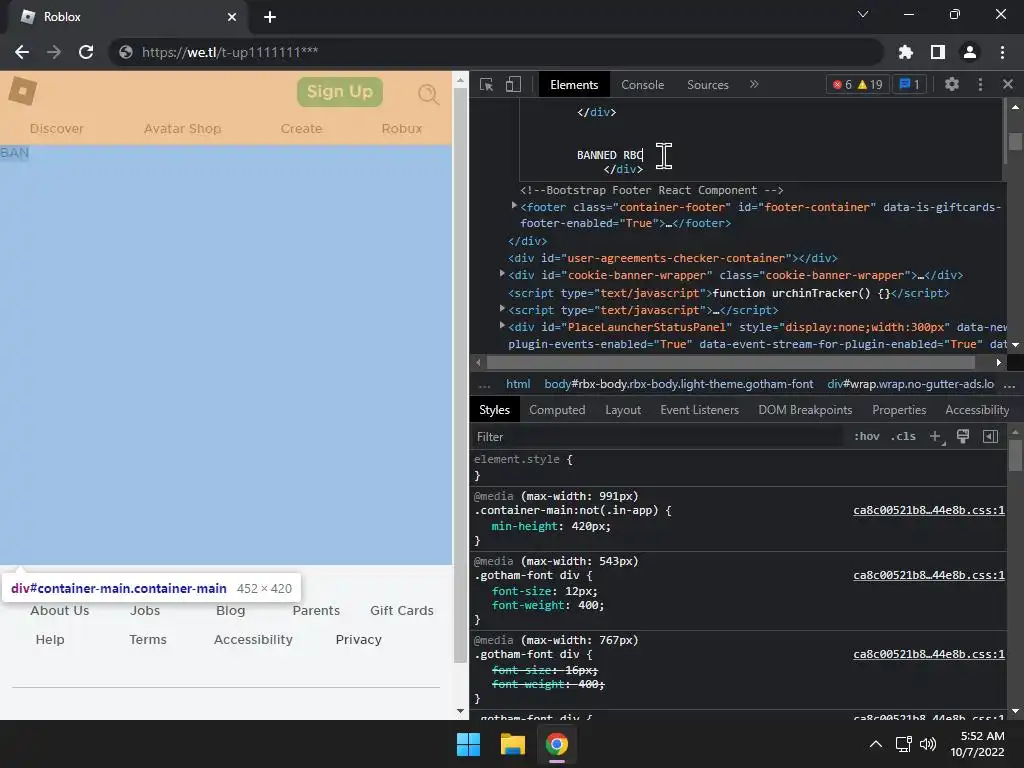Select div#wrap in the breadcrumb

910,384
